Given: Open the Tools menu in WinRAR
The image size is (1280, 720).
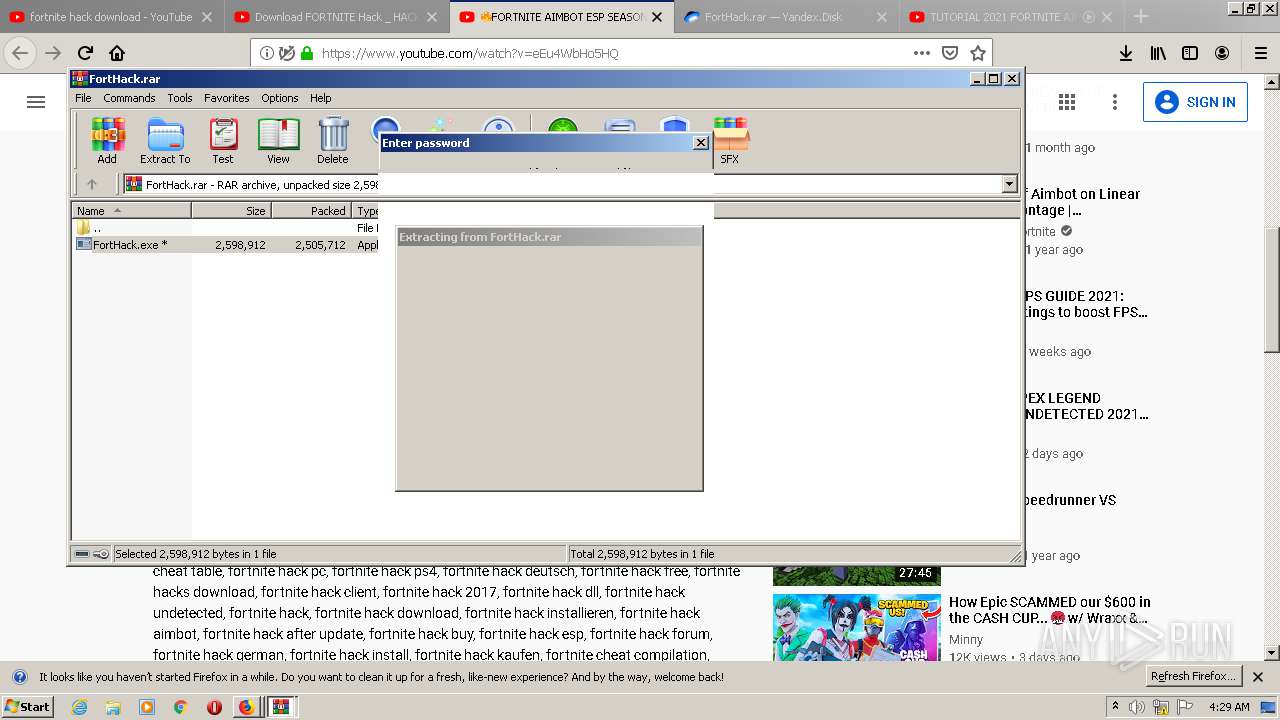Looking at the screenshot, I should click(x=180, y=98).
